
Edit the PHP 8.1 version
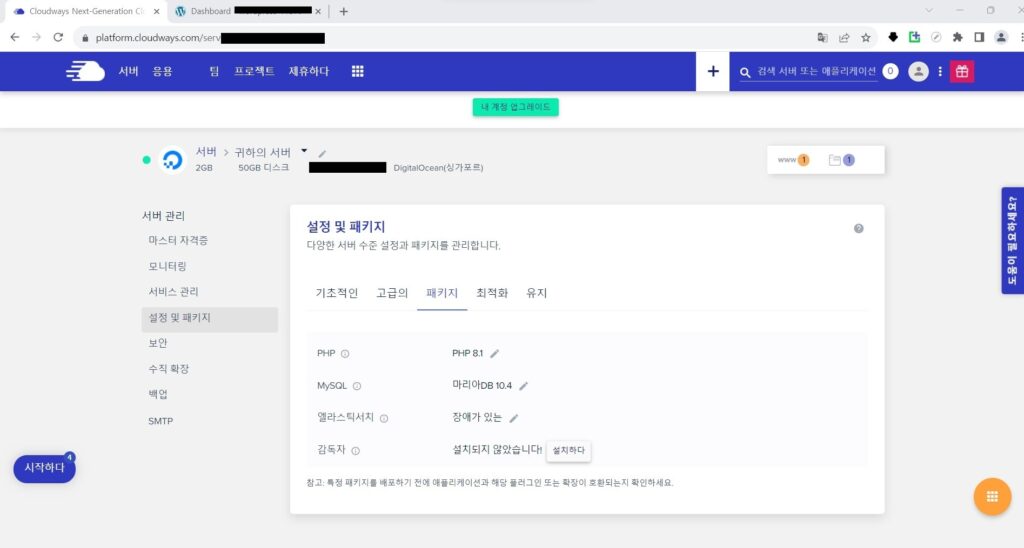[x=494, y=353]
